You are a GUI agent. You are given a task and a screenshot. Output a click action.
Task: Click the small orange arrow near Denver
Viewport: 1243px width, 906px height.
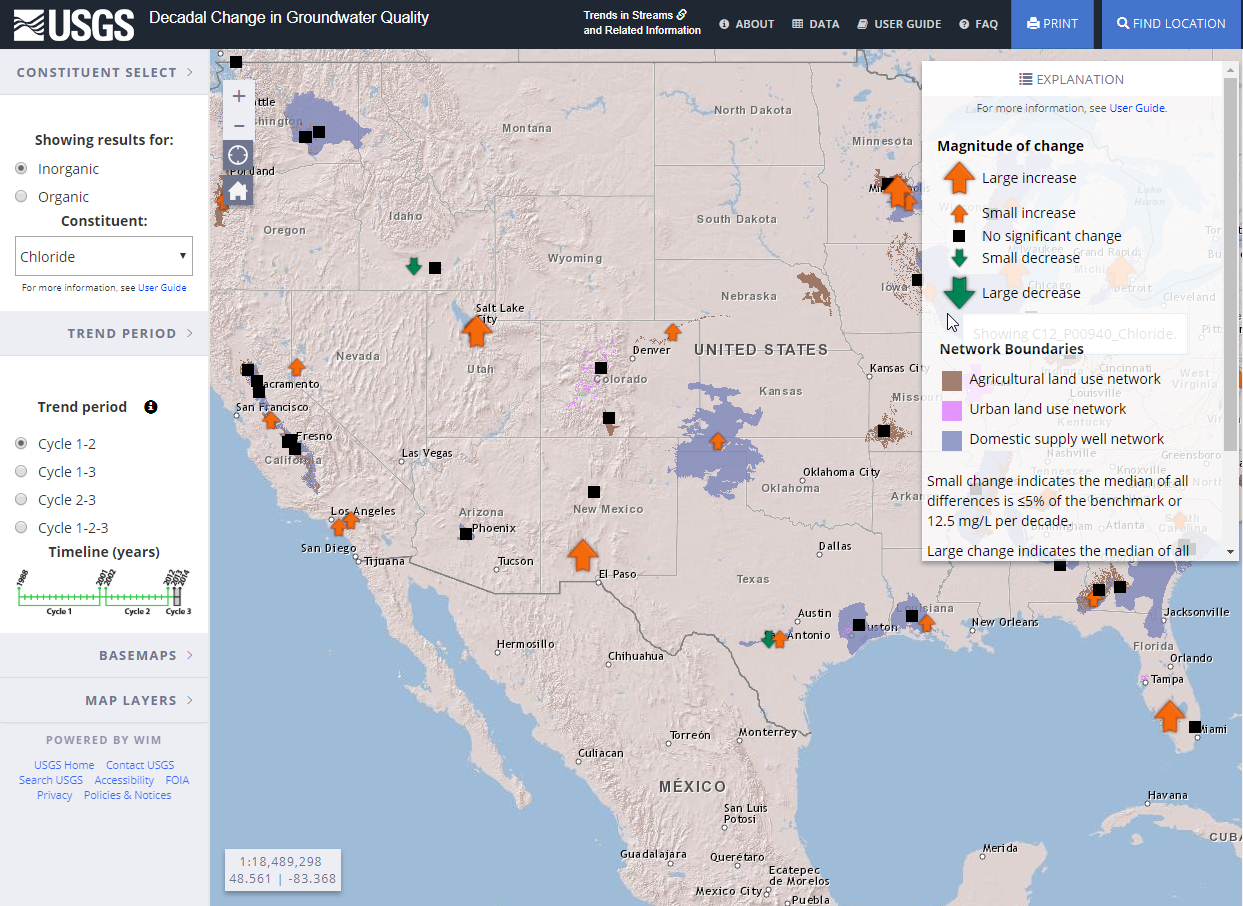click(673, 331)
